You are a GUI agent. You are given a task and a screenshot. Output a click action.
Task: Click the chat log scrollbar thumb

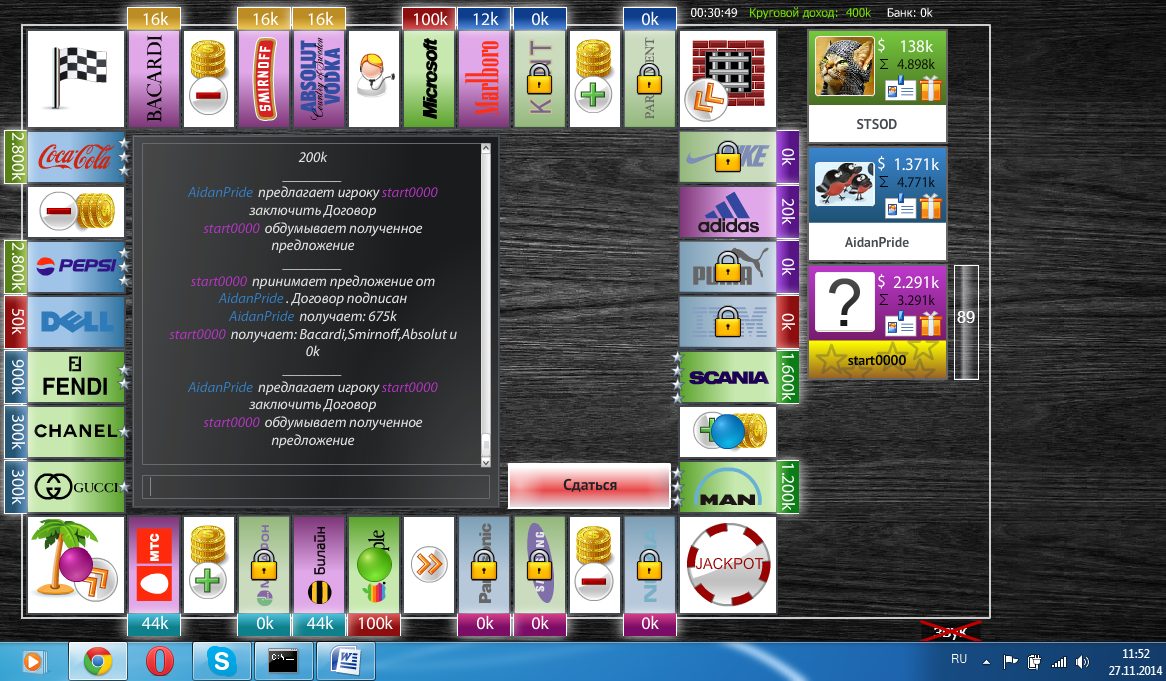(487, 445)
